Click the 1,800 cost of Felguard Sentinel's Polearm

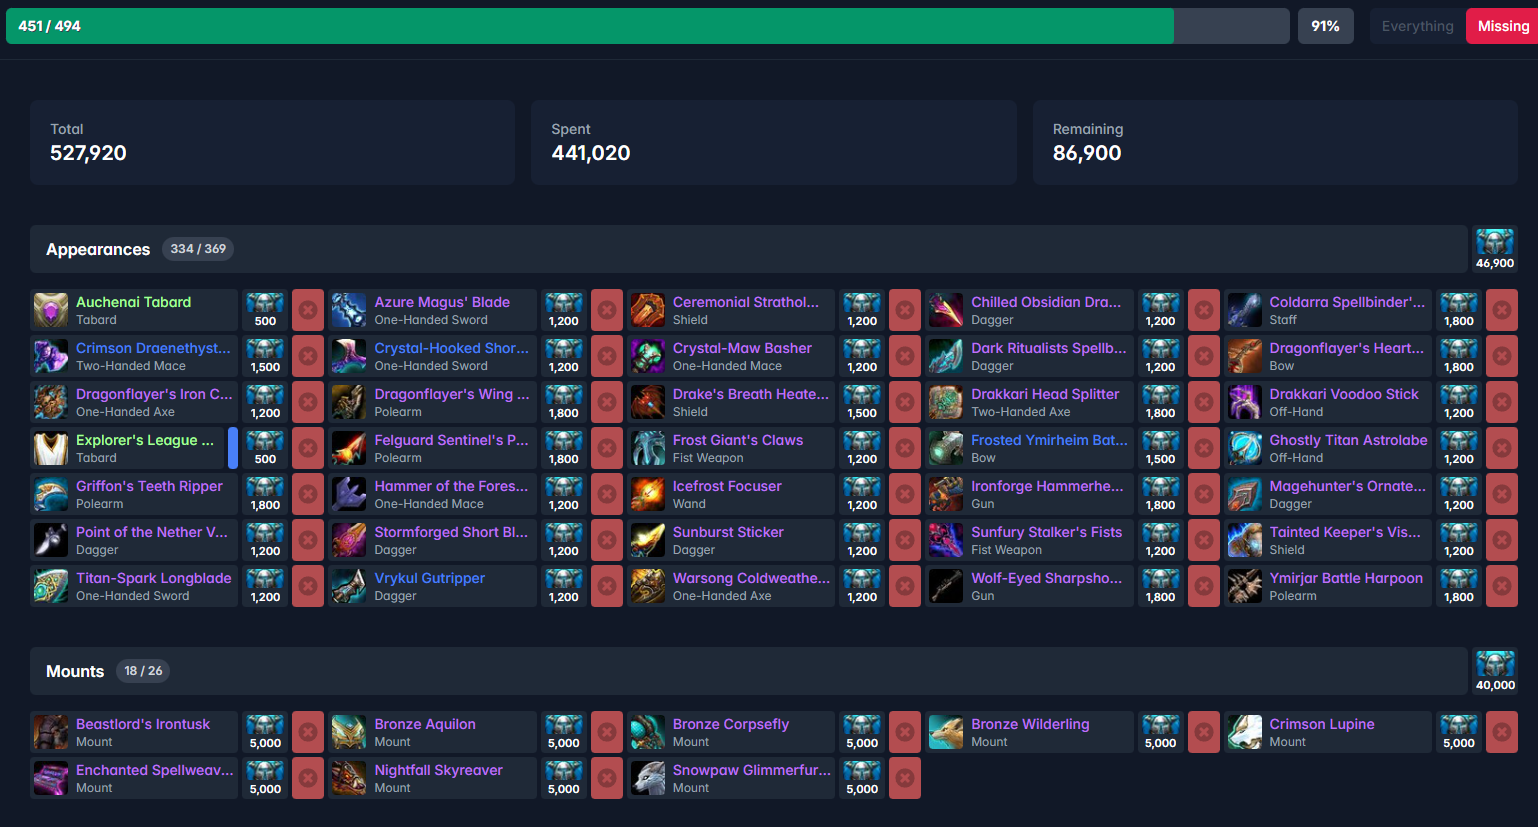pyautogui.click(x=563, y=448)
